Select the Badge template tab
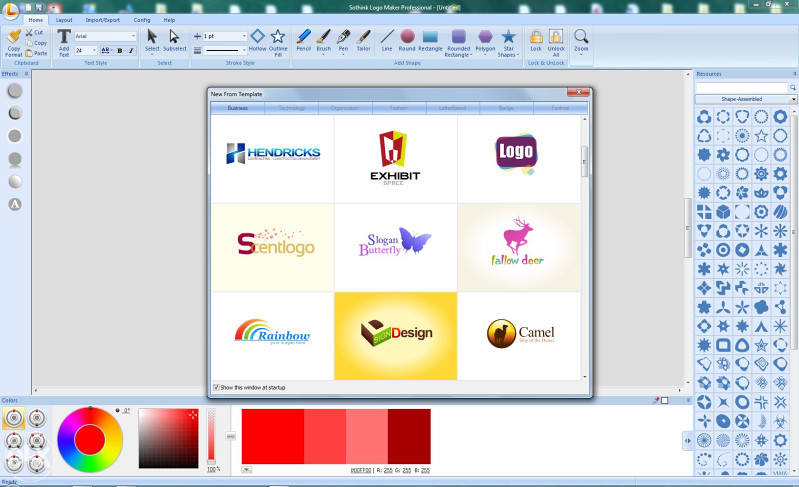This screenshot has width=799, height=487. (507, 108)
